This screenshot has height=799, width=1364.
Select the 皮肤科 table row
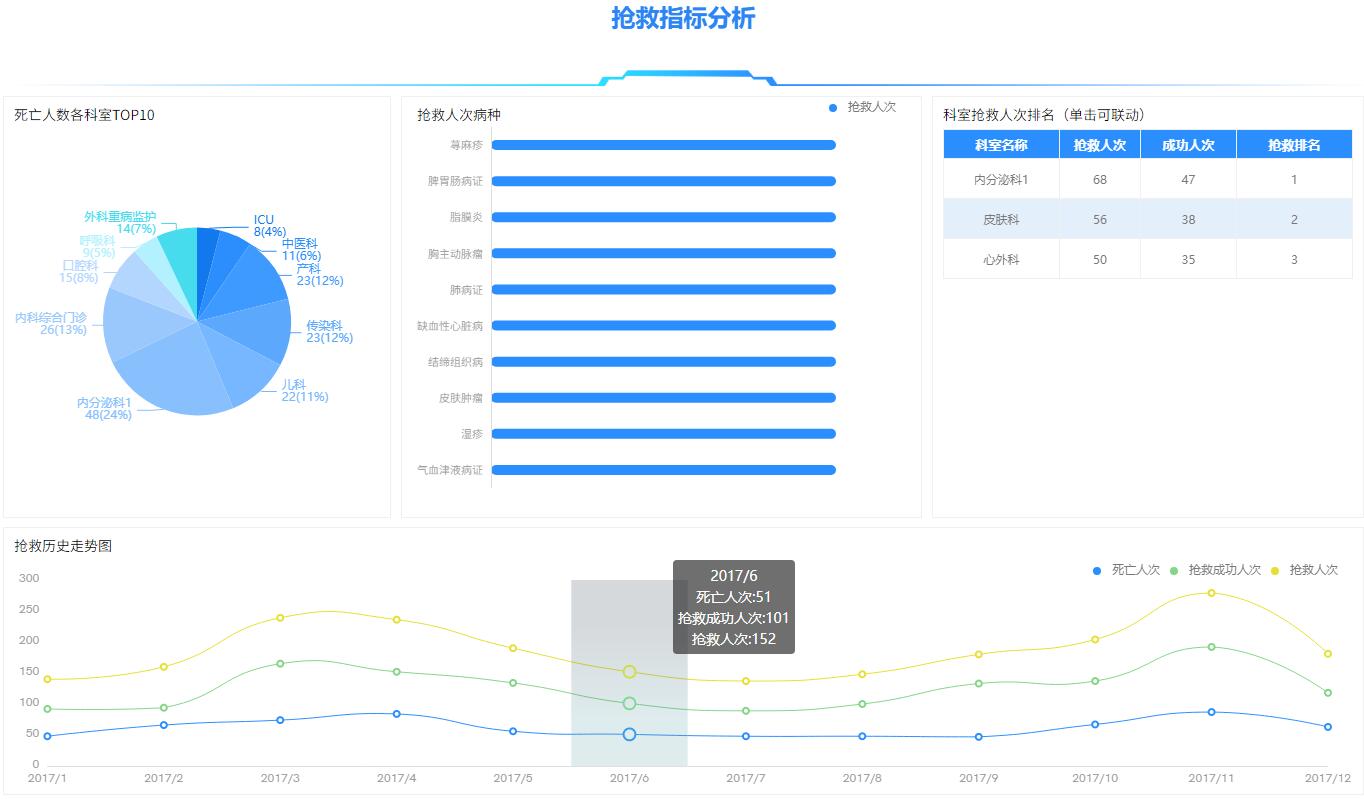[1147, 219]
